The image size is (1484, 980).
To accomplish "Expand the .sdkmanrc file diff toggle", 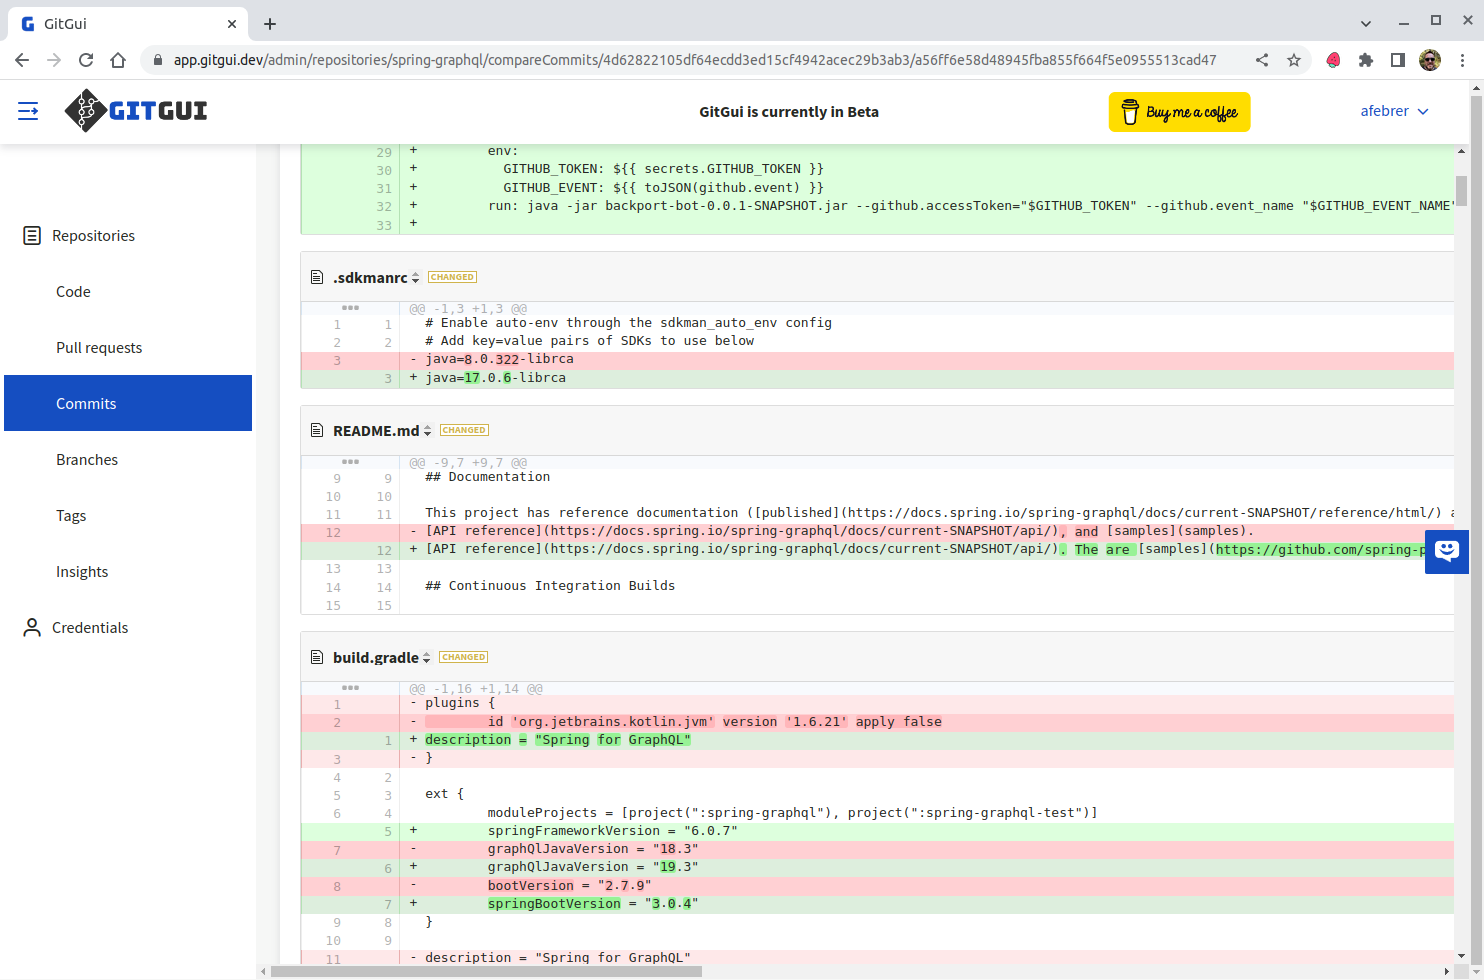I will coord(416,278).
